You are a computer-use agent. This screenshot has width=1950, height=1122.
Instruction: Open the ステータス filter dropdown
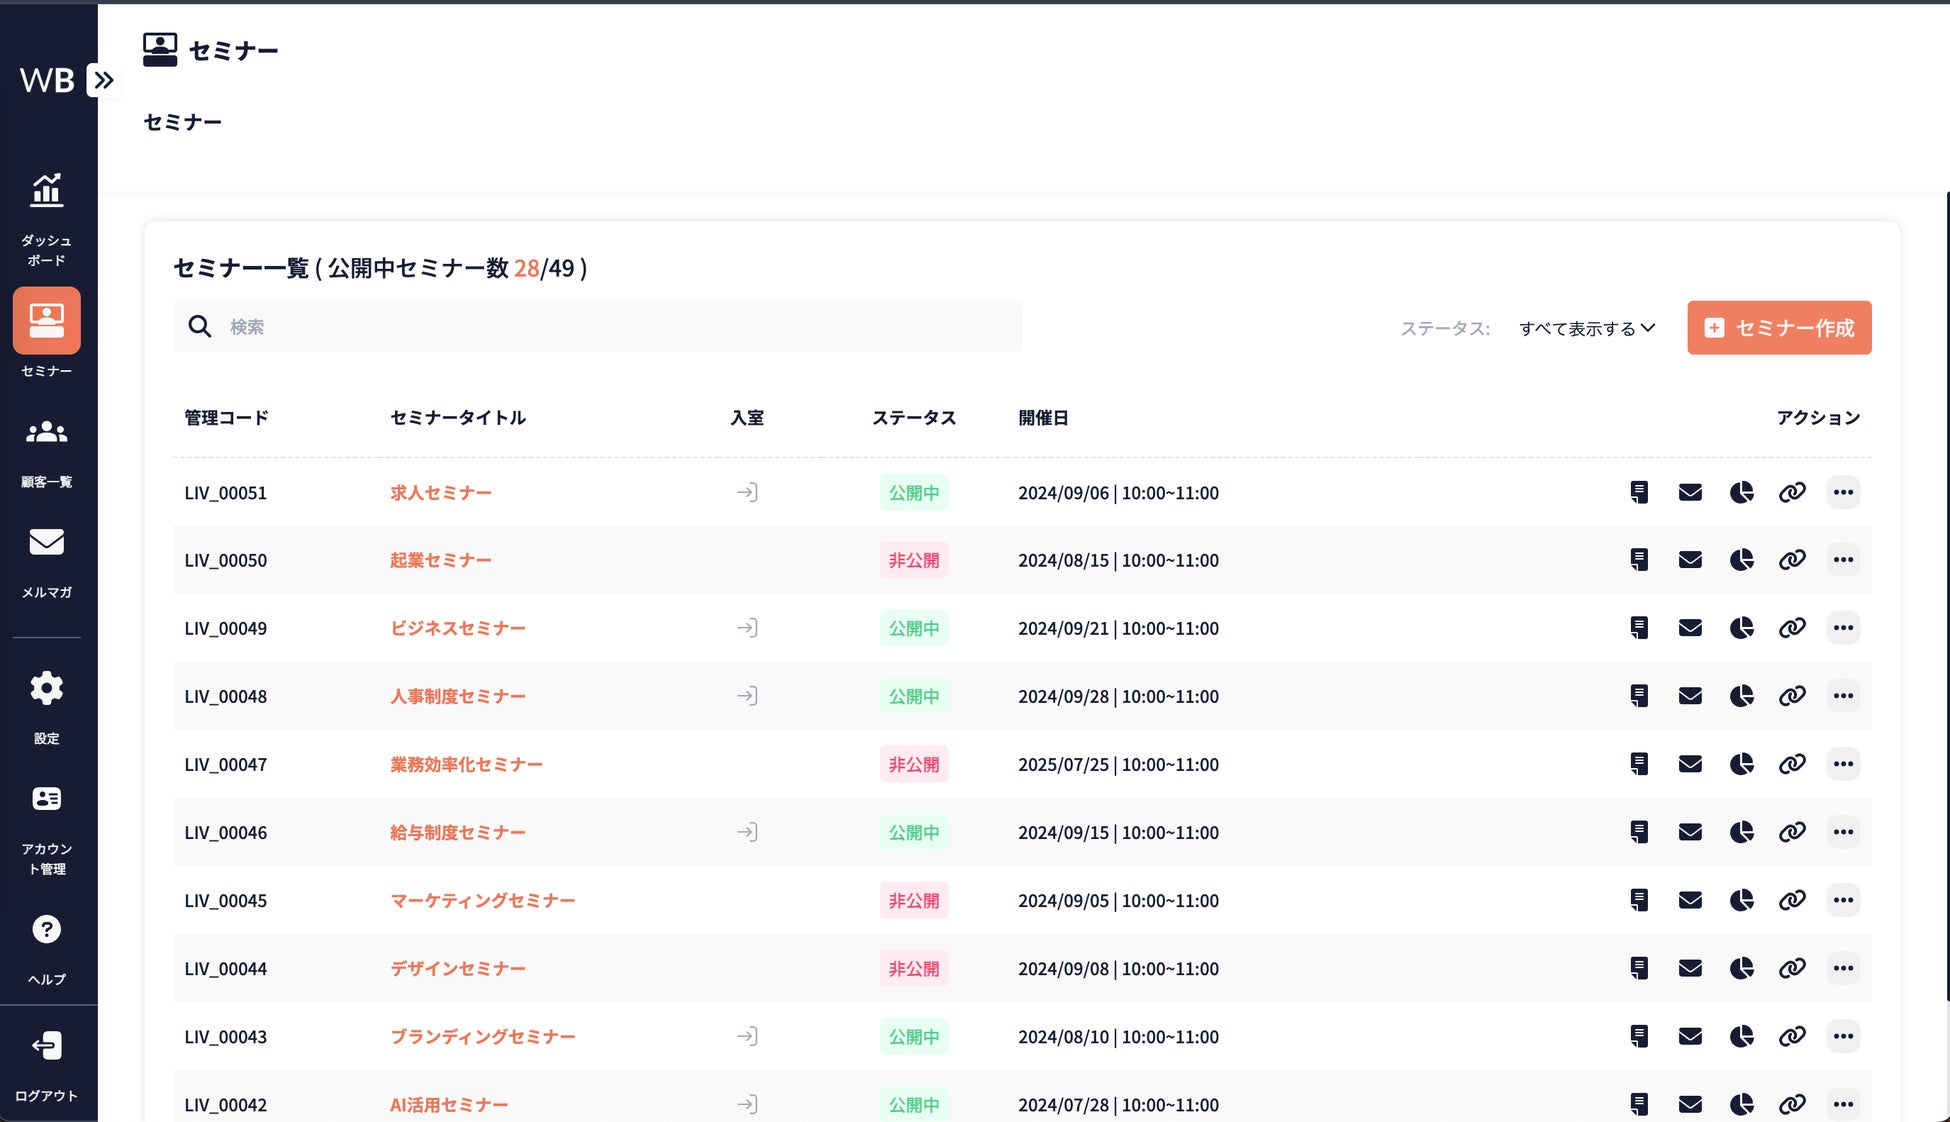click(x=1587, y=328)
